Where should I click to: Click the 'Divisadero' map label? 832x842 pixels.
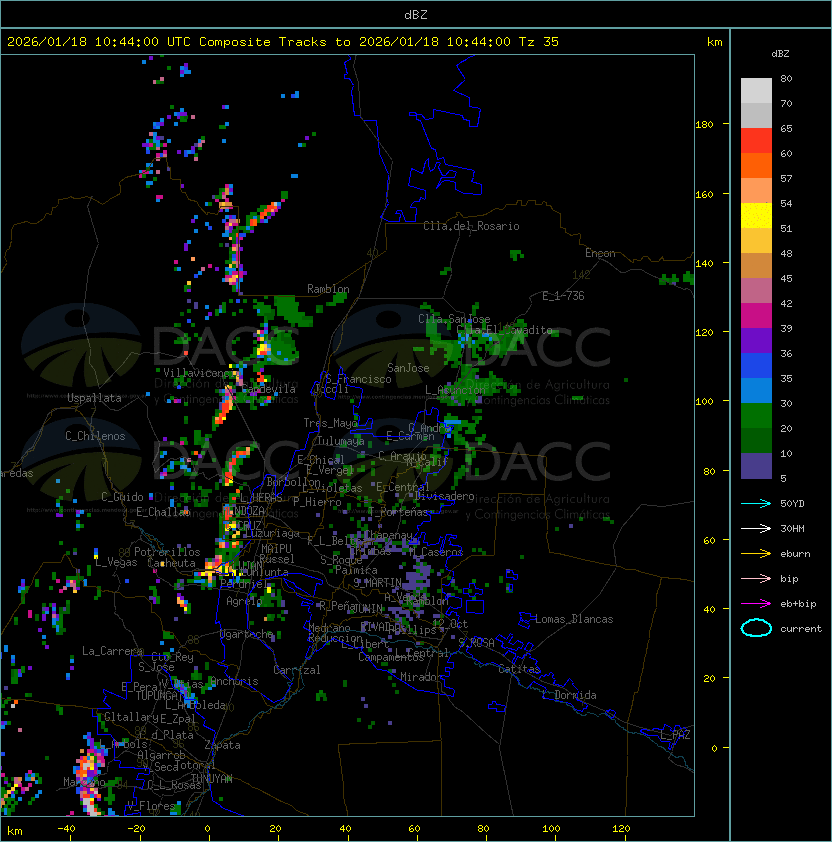pos(445,496)
